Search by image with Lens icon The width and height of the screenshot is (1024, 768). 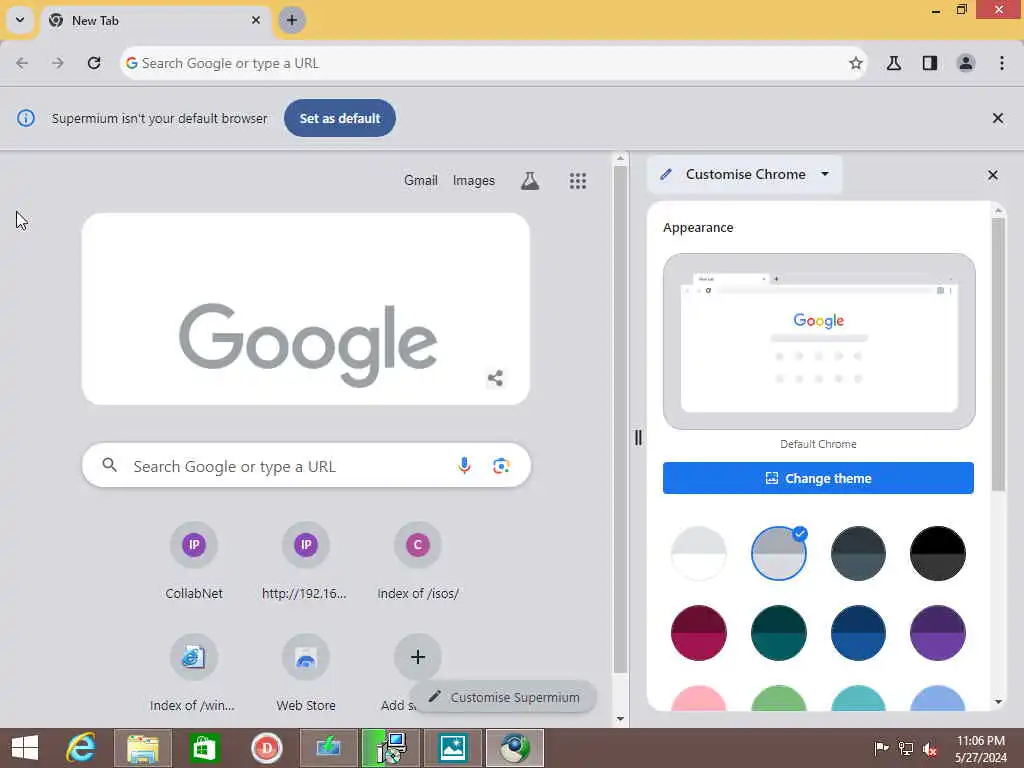pos(501,466)
